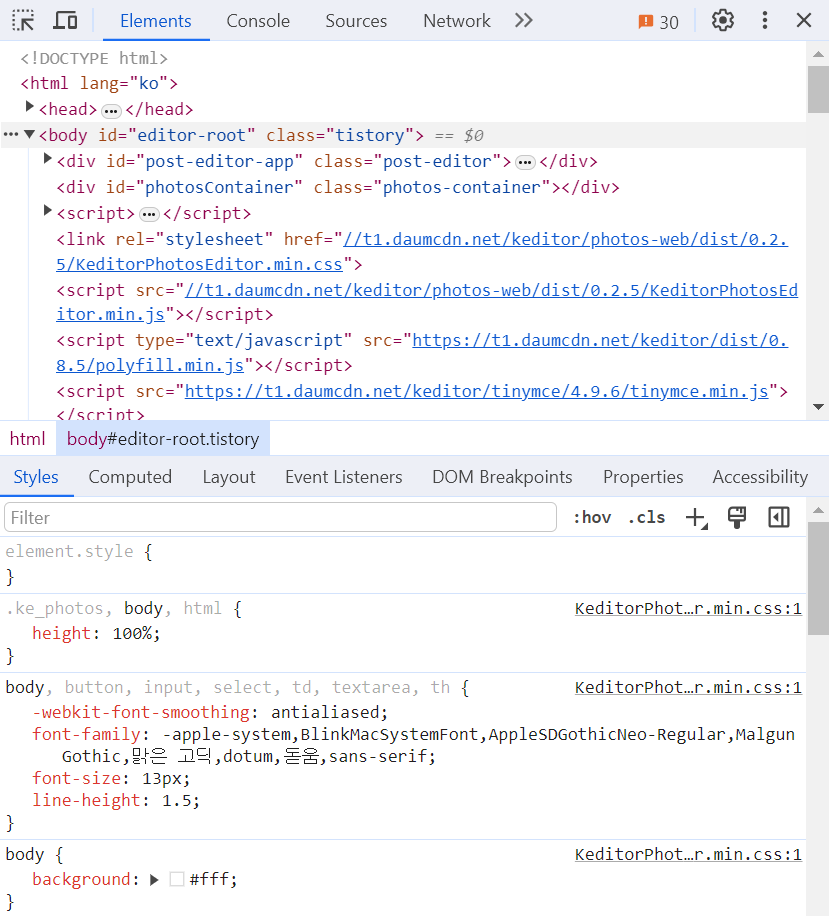The image size is (829, 916).
Task: Open the Event Listeners sub-tab
Action: point(344,477)
